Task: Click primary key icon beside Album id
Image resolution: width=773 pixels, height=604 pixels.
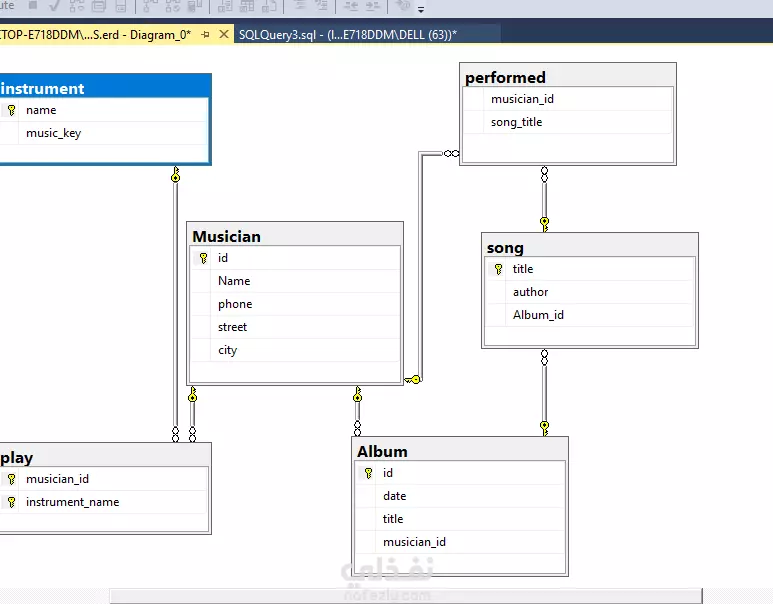Action: [x=368, y=473]
